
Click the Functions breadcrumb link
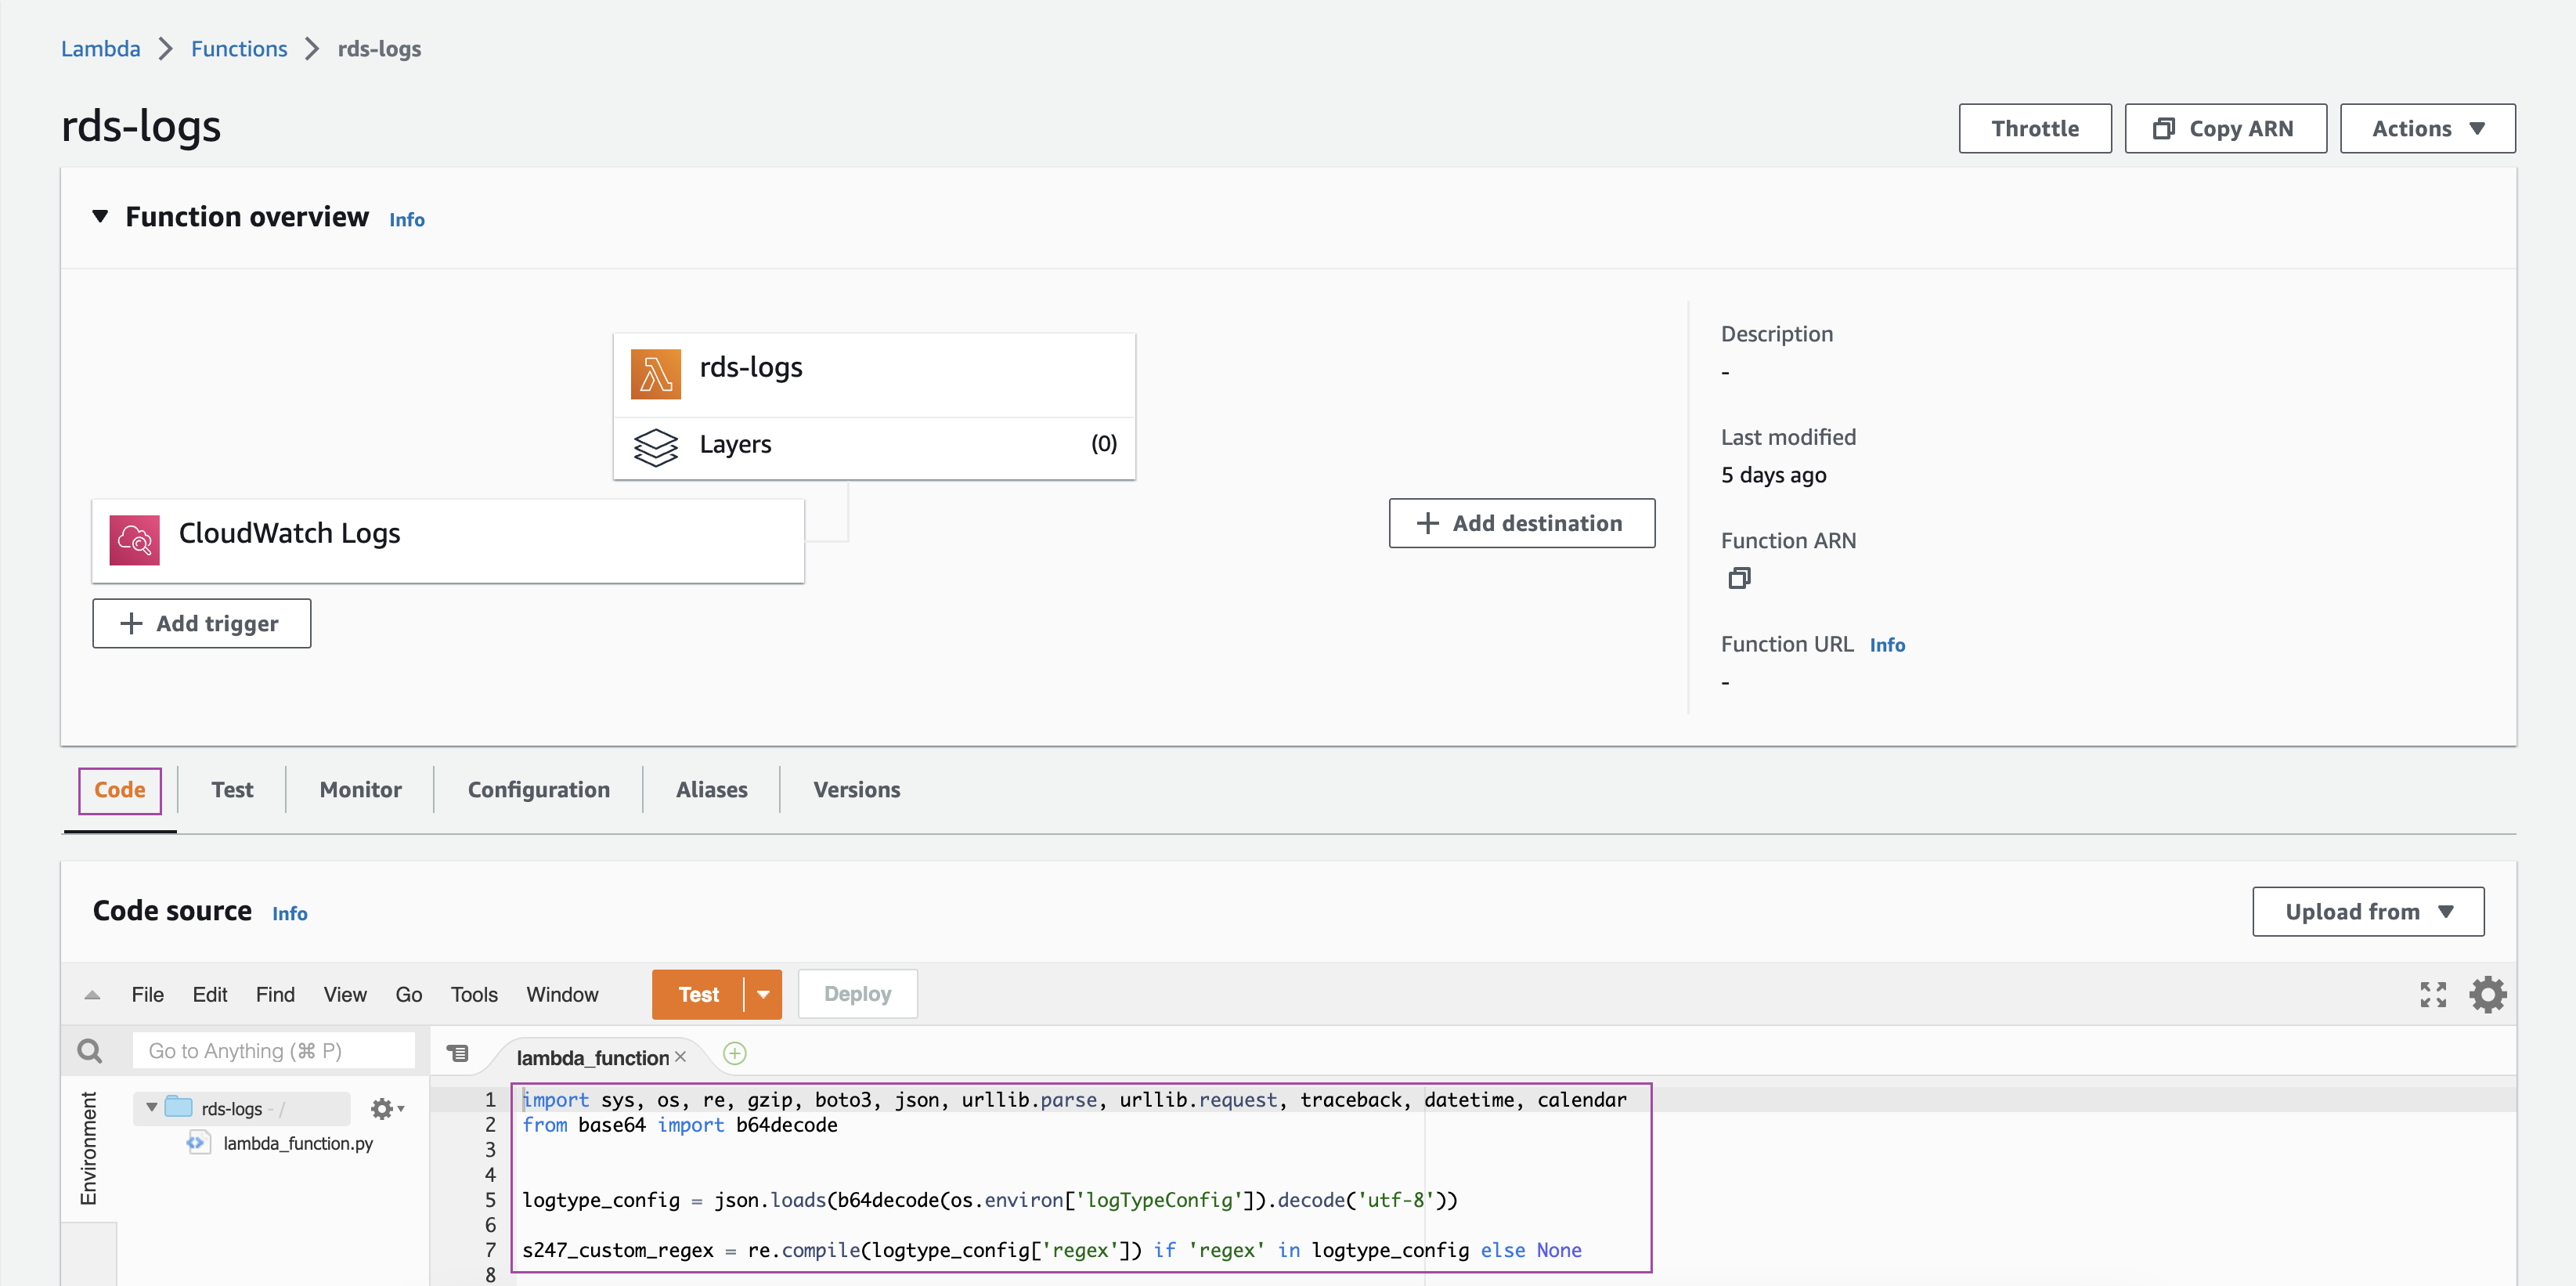click(x=239, y=49)
